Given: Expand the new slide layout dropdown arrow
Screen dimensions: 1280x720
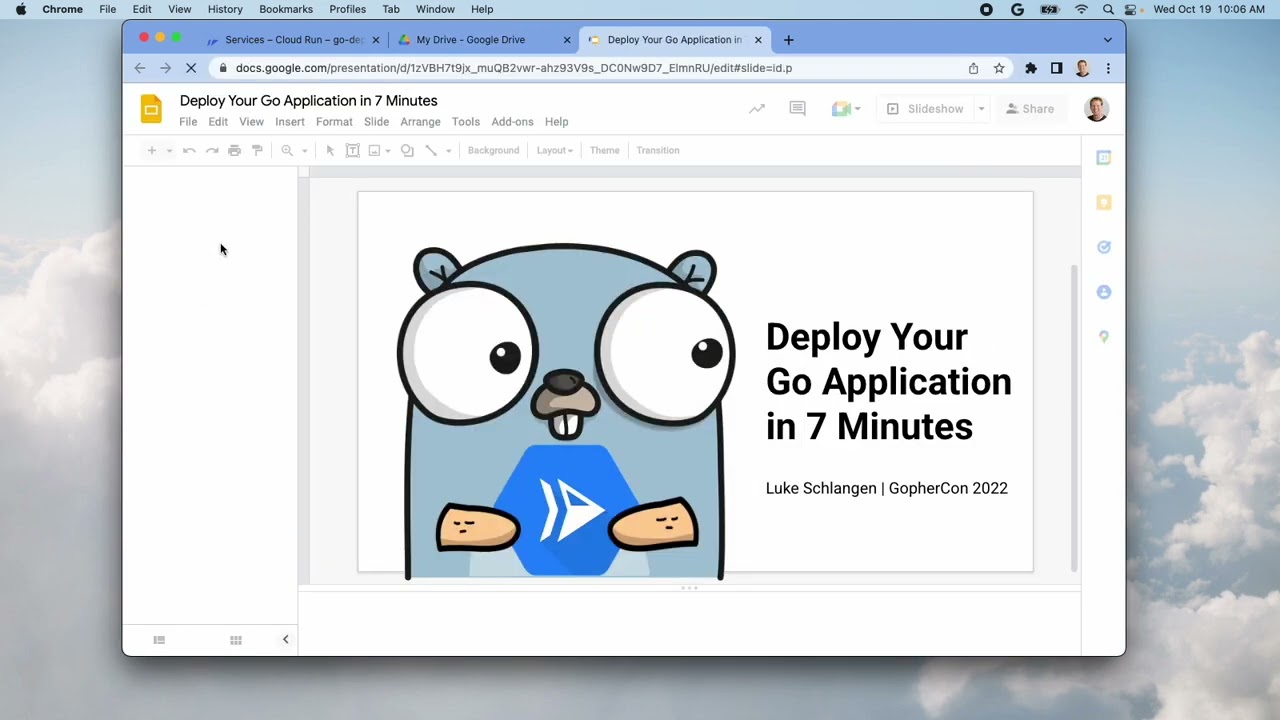Looking at the screenshot, I should [169, 150].
